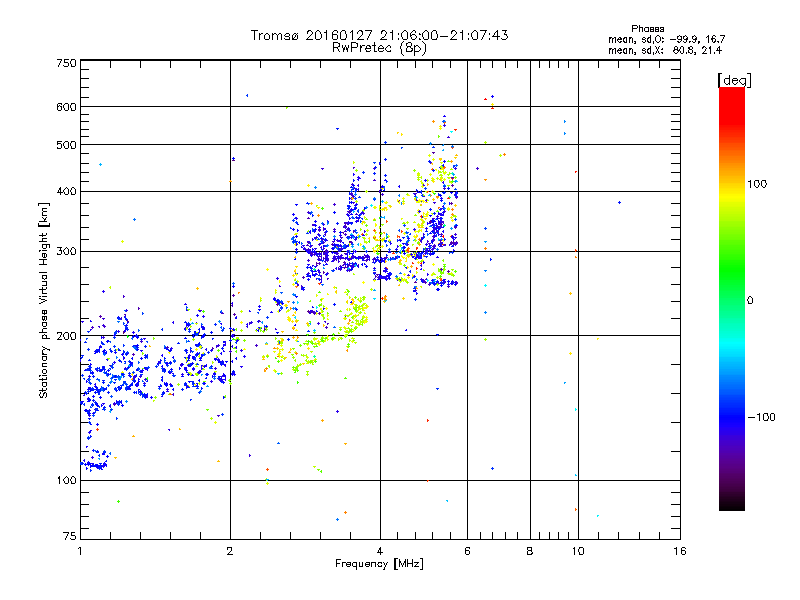The image size is (800, 600).
Task: Click the blue band near colorbar label -100
Action: pos(732,417)
